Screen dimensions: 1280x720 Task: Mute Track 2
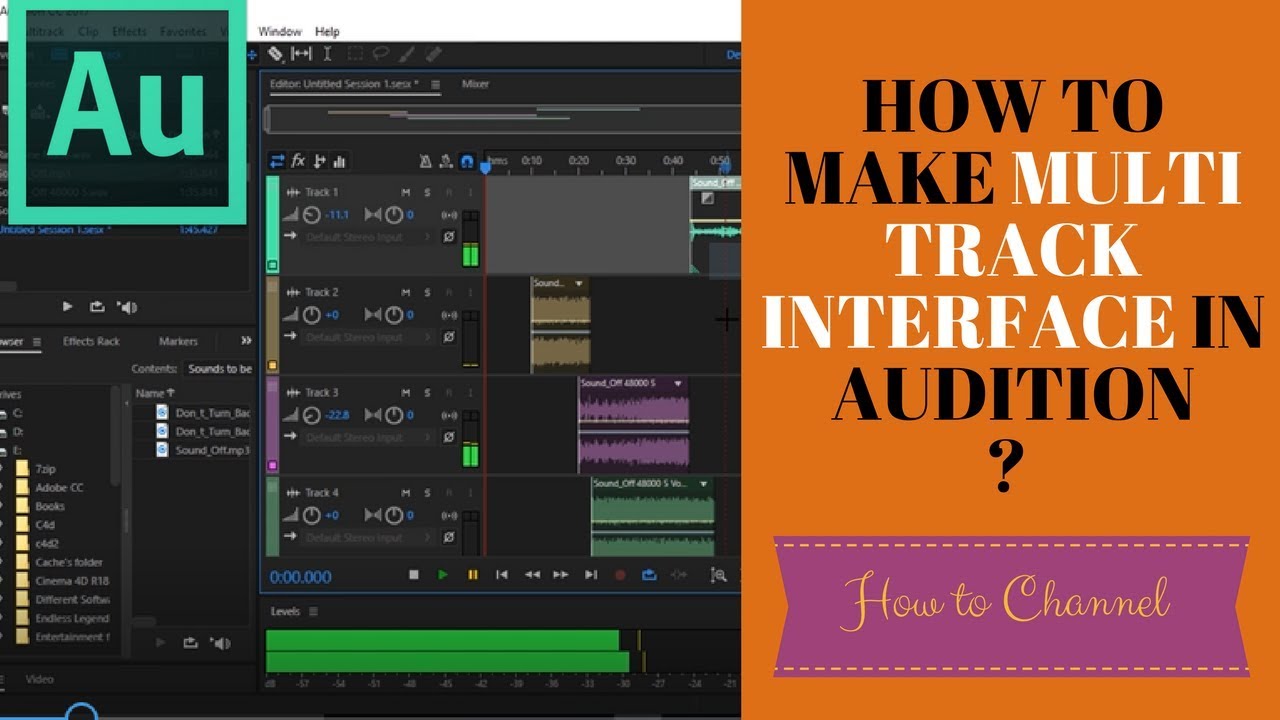pyautogui.click(x=406, y=292)
